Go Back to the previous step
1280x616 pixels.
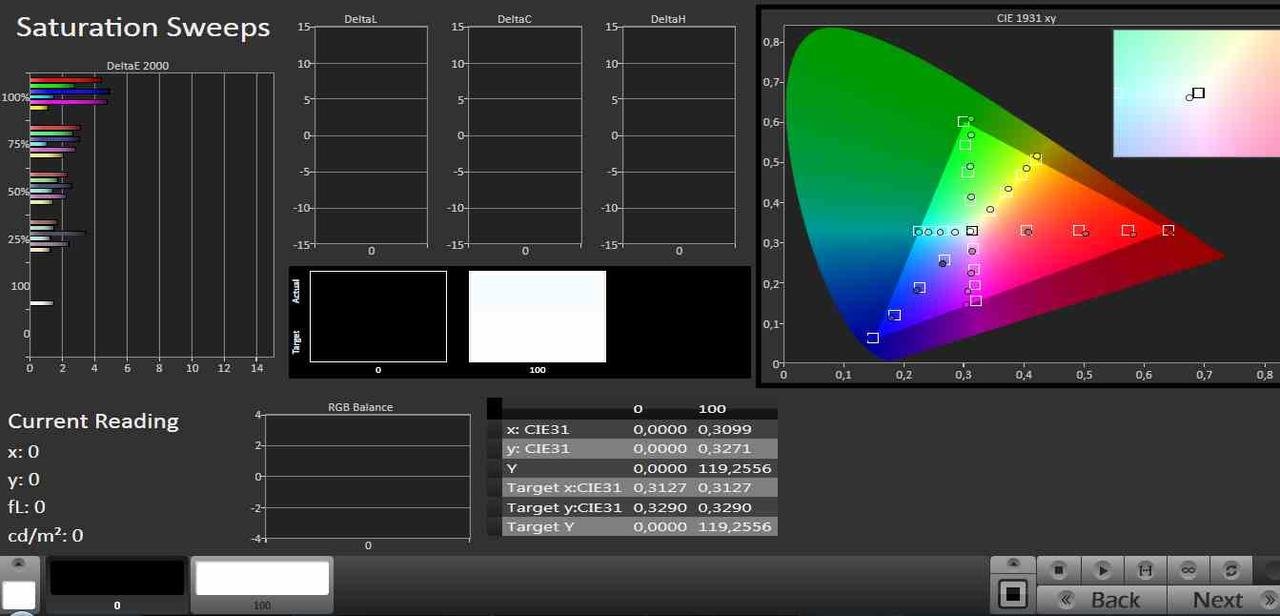tap(1101, 600)
